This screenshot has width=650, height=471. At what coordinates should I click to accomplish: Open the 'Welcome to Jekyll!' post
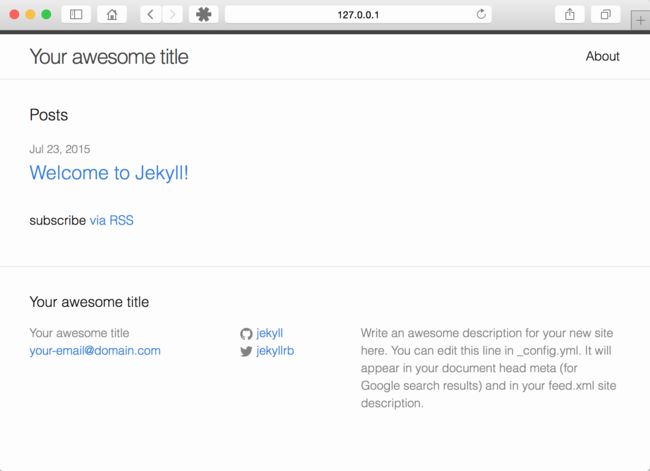click(109, 172)
